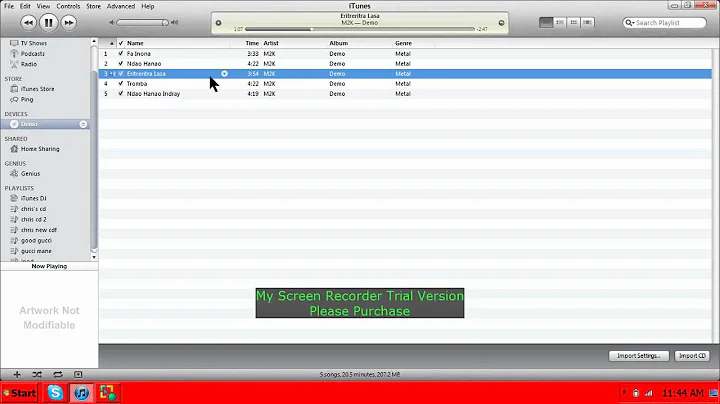Viewport: 720px width, 404px height.
Task: Select the Tromba track name
Action: (x=137, y=84)
